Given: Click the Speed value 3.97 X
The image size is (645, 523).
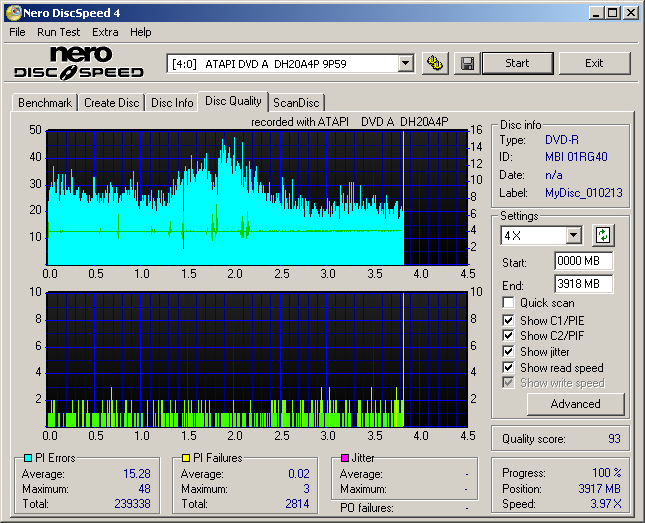Looking at the screenshot, I should [x=606, y=504].
